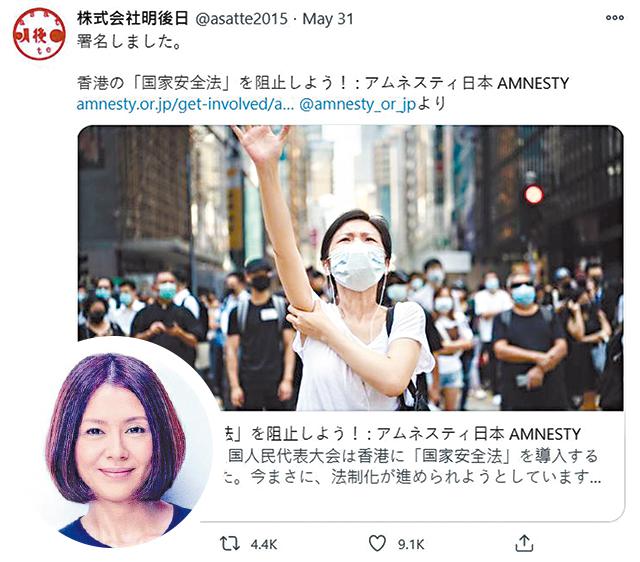Open the @amnesty_or_jp mention
The height and width of the screenshot is (562, 640).
pos(358,104)
